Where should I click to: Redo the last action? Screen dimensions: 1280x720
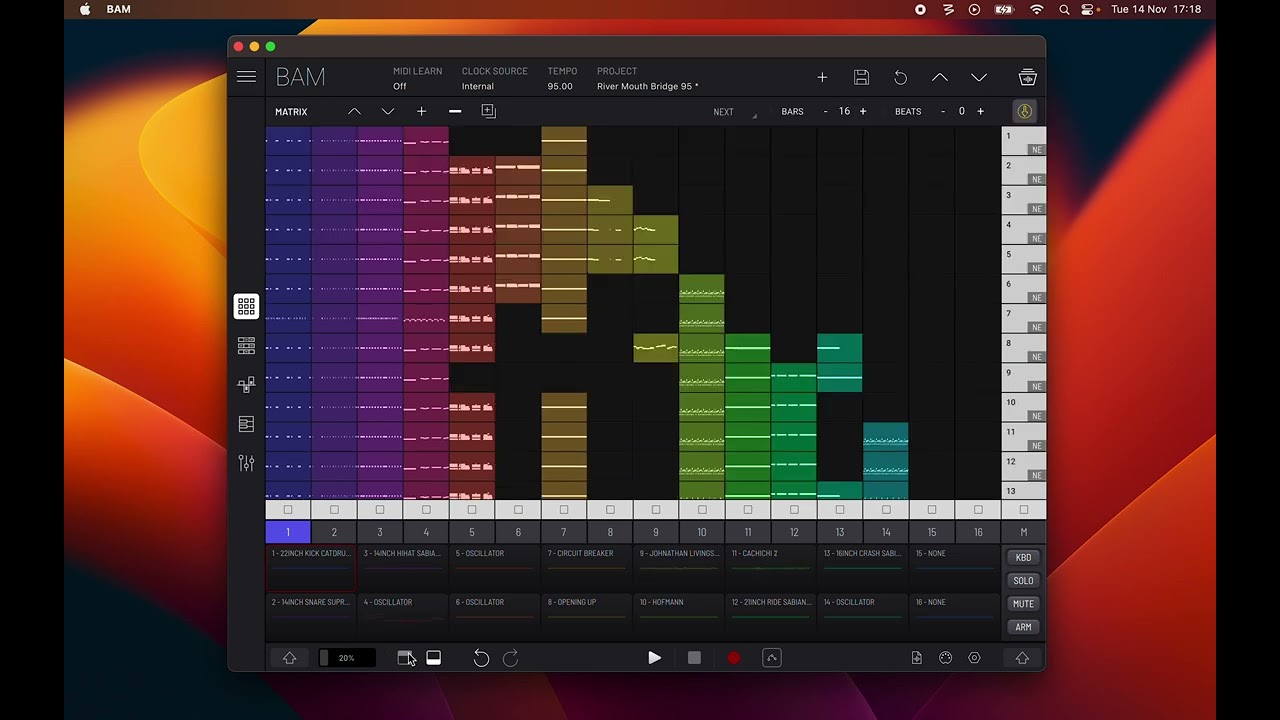click(510, 658)
